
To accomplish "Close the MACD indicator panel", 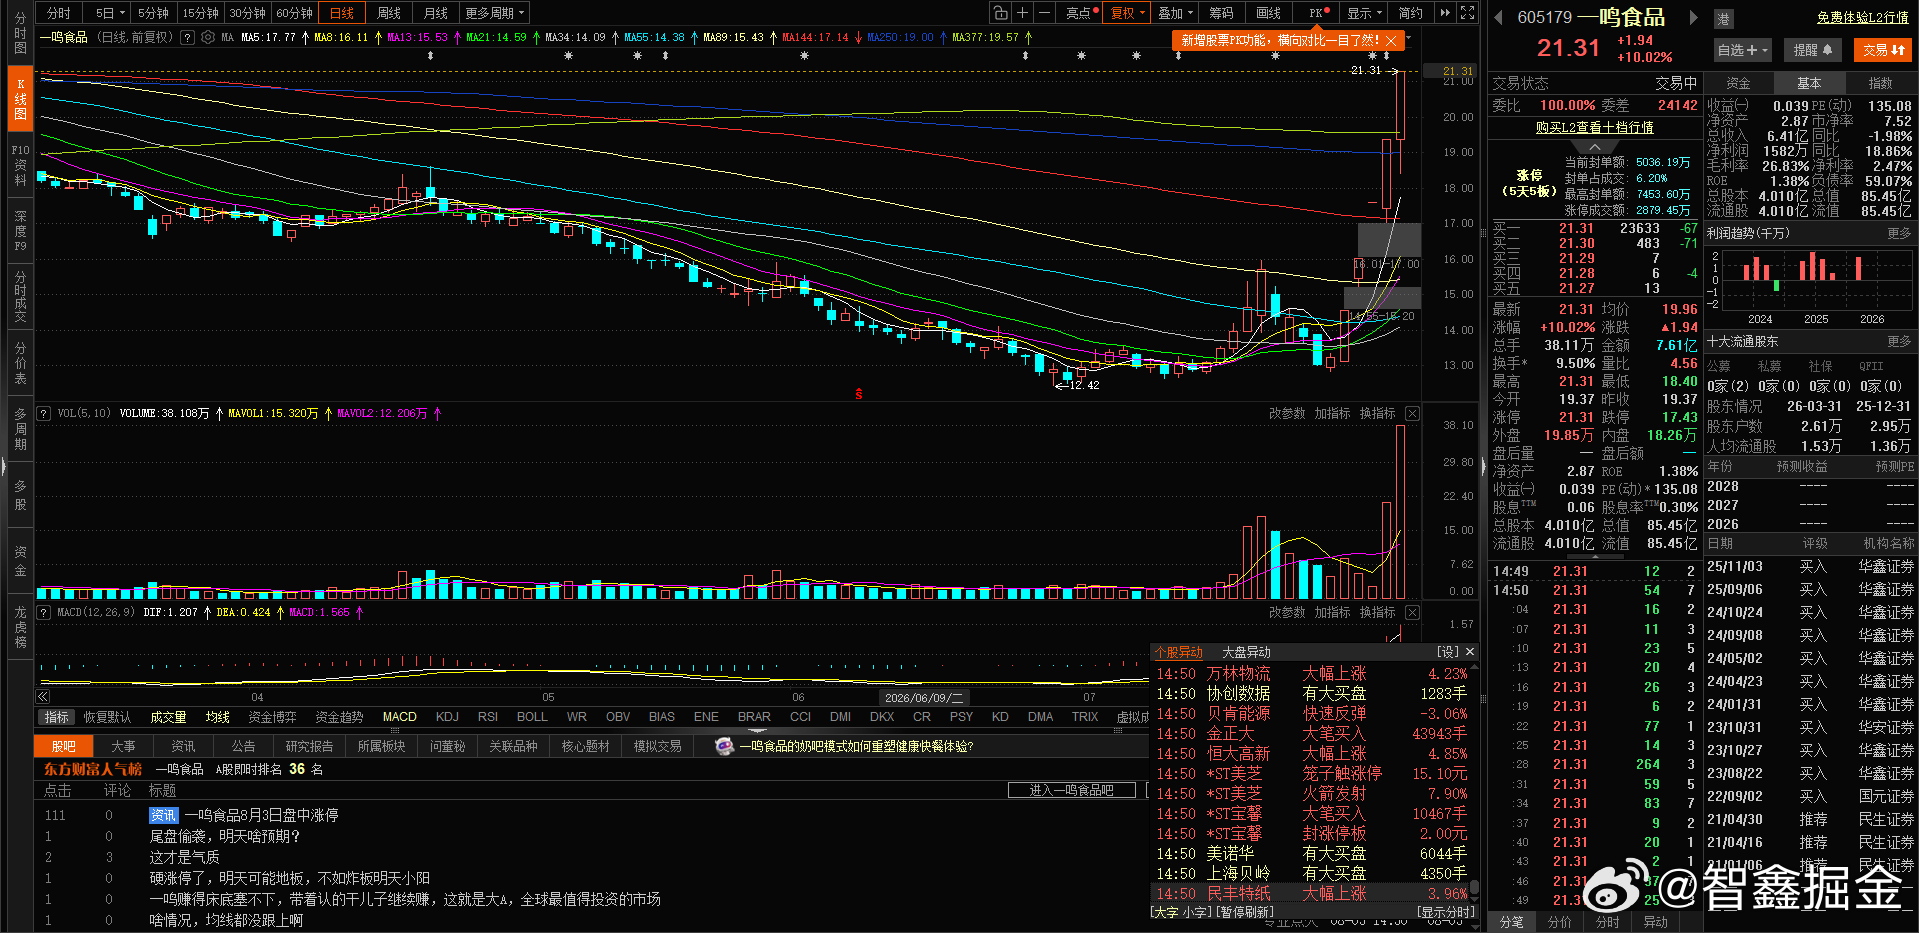I will click(1412, 612).
